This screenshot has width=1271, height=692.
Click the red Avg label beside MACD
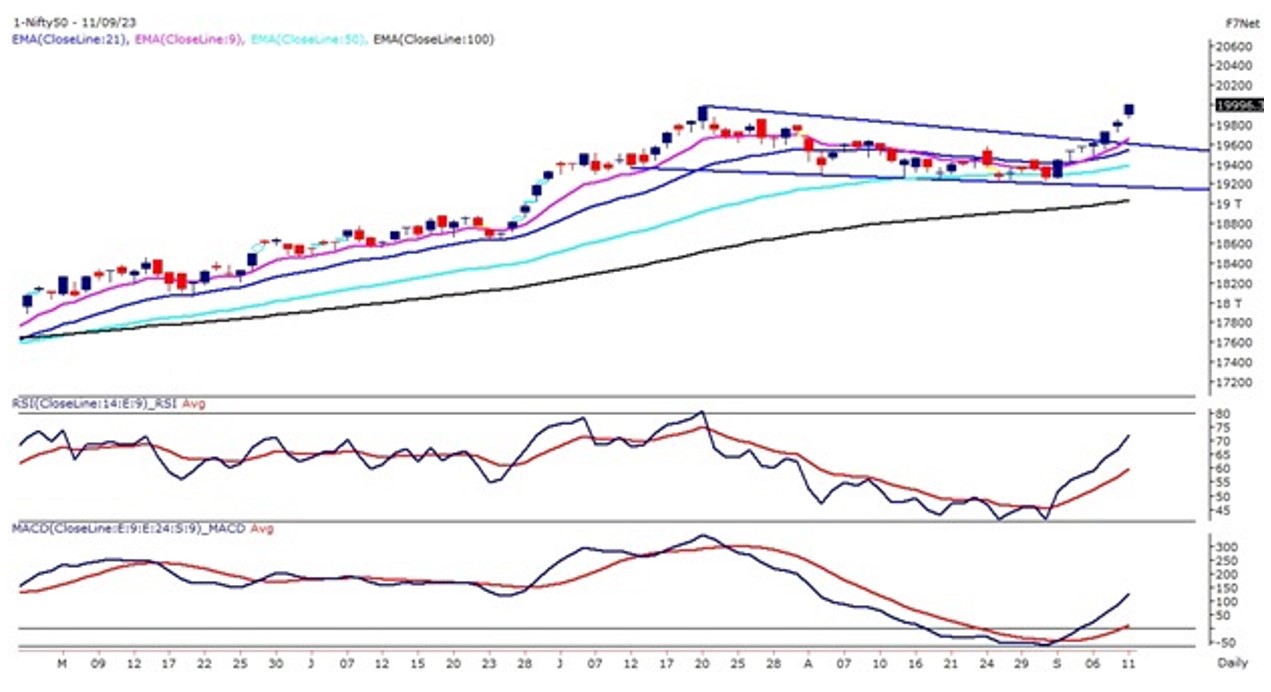[261, 528]
